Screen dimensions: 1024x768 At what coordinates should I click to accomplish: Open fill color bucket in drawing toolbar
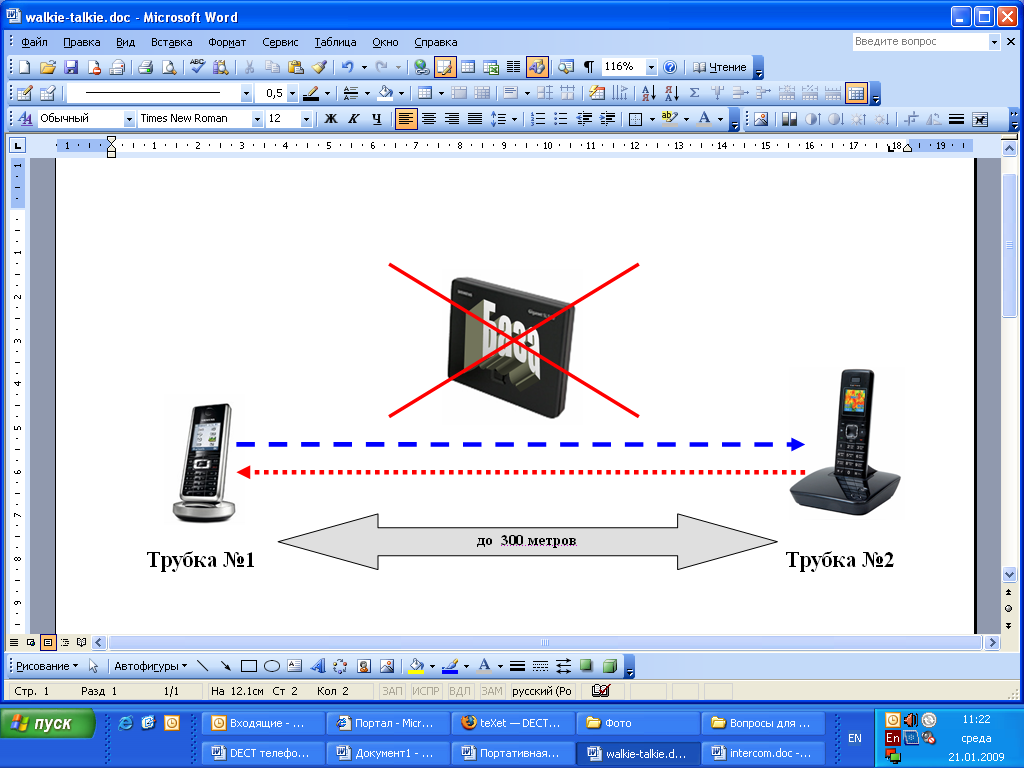(x=416, y=666)
